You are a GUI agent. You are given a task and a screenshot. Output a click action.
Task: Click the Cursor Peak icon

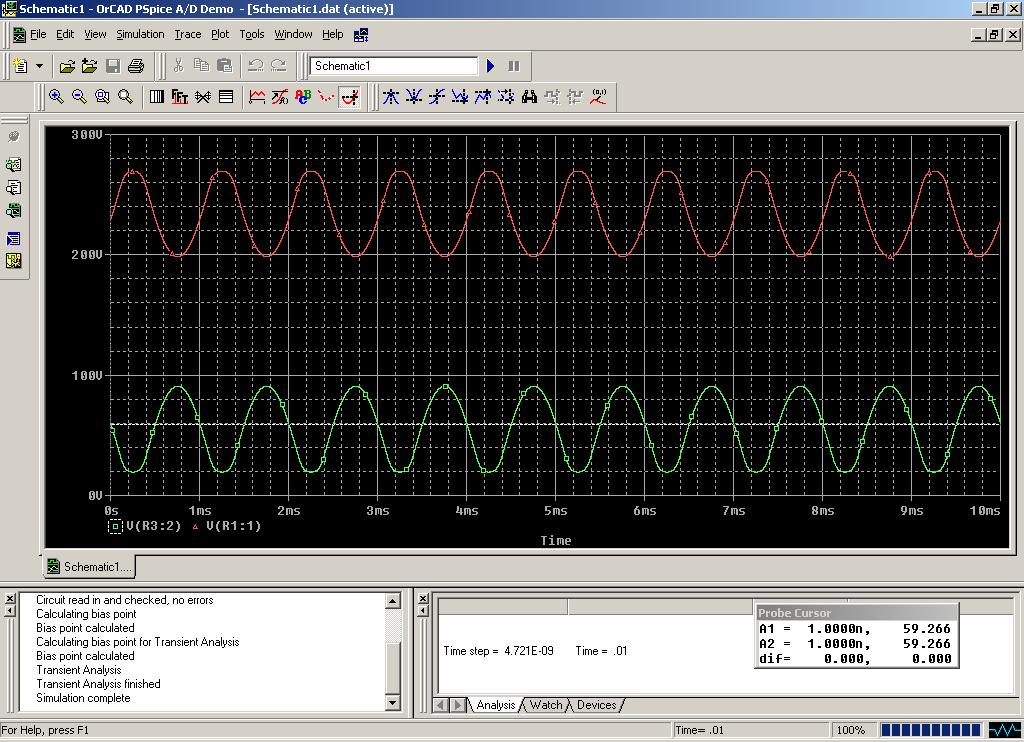point(391,97)
